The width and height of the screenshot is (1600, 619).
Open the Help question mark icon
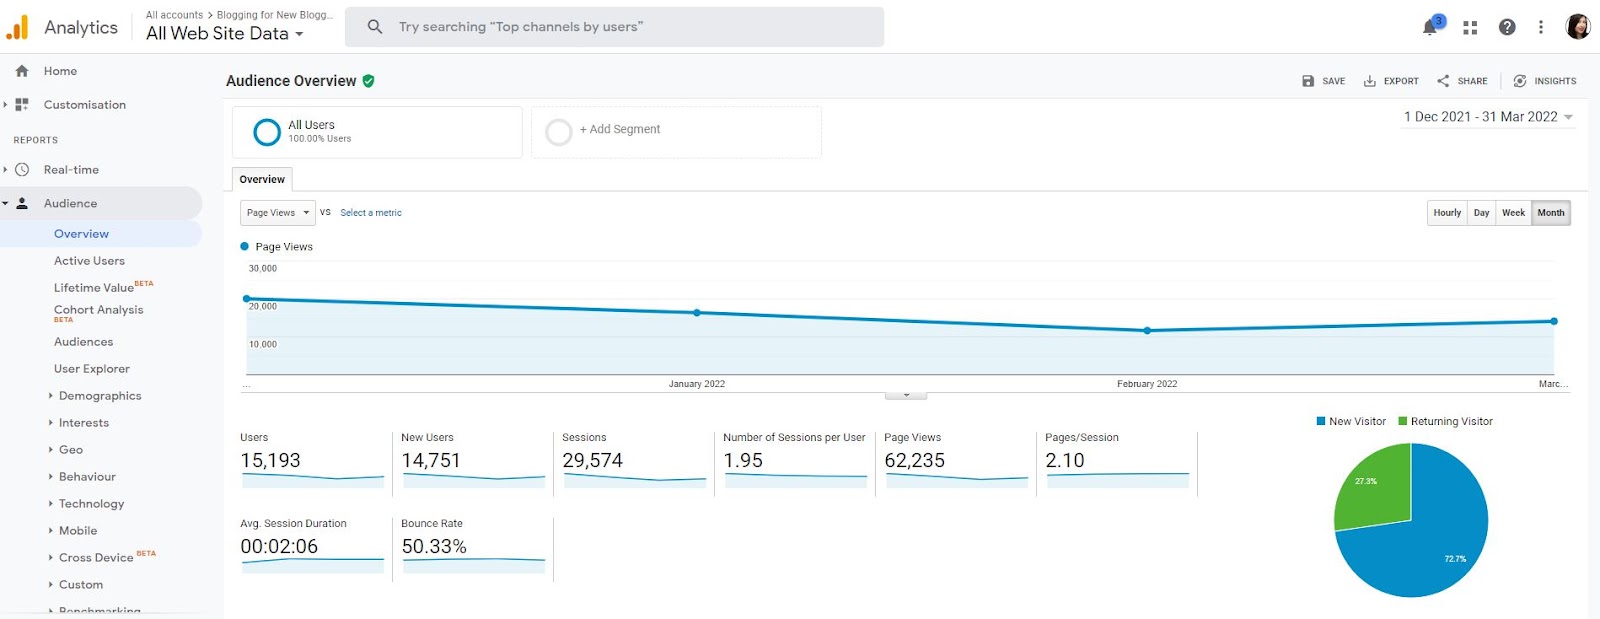1507,27
